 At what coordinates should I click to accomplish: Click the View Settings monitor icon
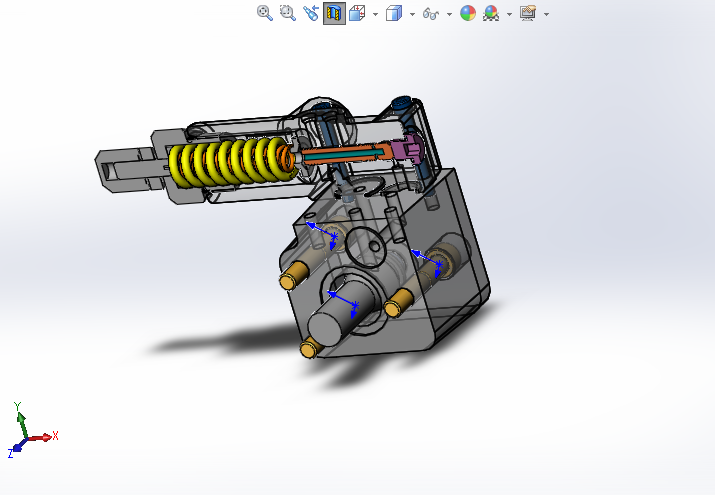click(528, 14)
